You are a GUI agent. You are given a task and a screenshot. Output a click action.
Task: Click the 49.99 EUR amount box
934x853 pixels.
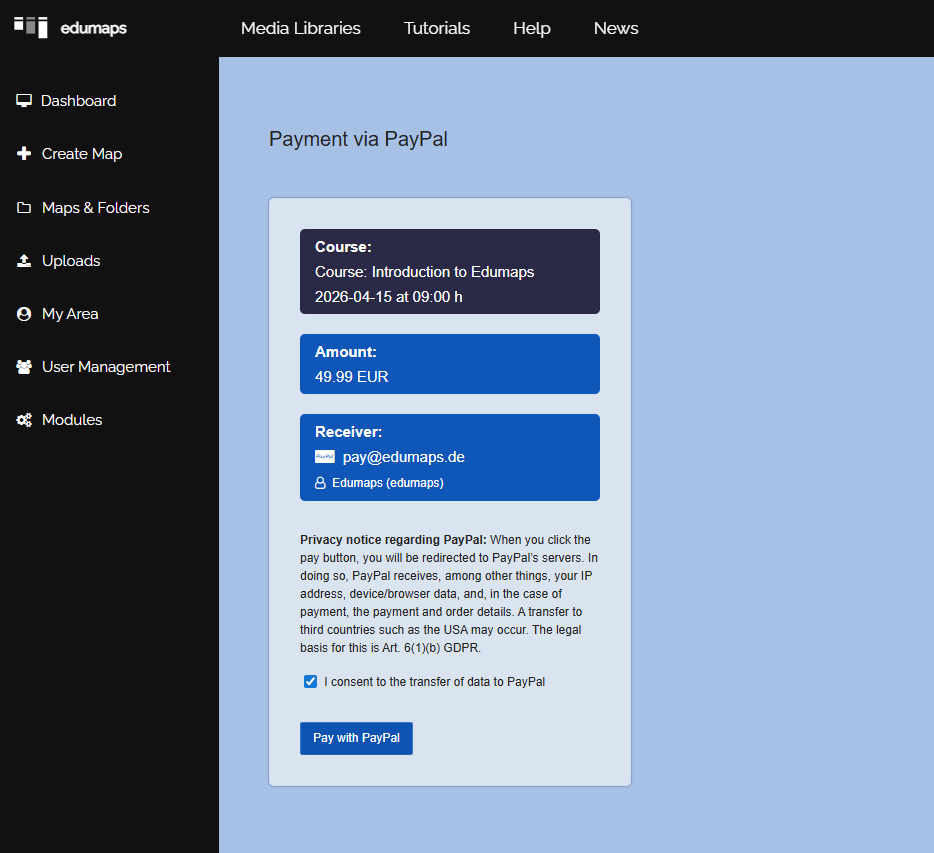[449, 364]
